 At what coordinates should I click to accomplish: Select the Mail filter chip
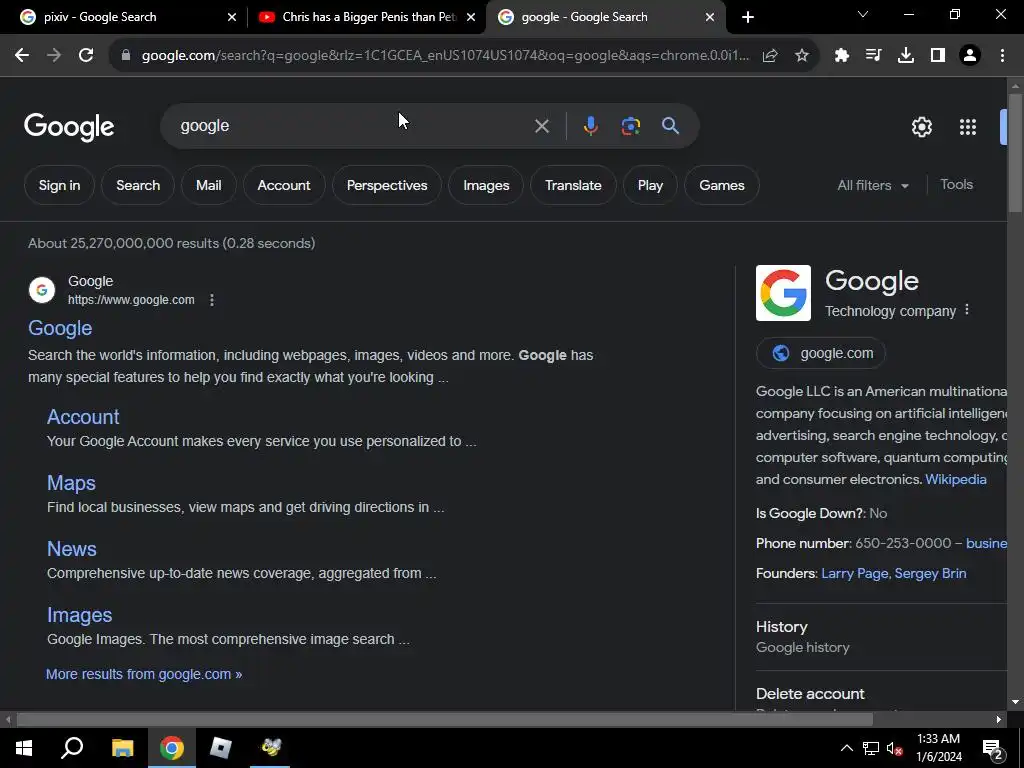pyautogui.click(x=208, y=185)
